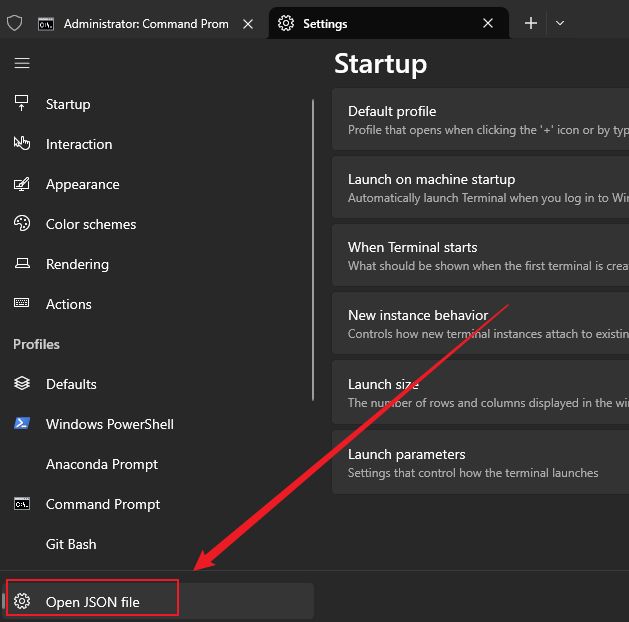Click the Appearance pencil-screen icon

[x=22, y=184]
